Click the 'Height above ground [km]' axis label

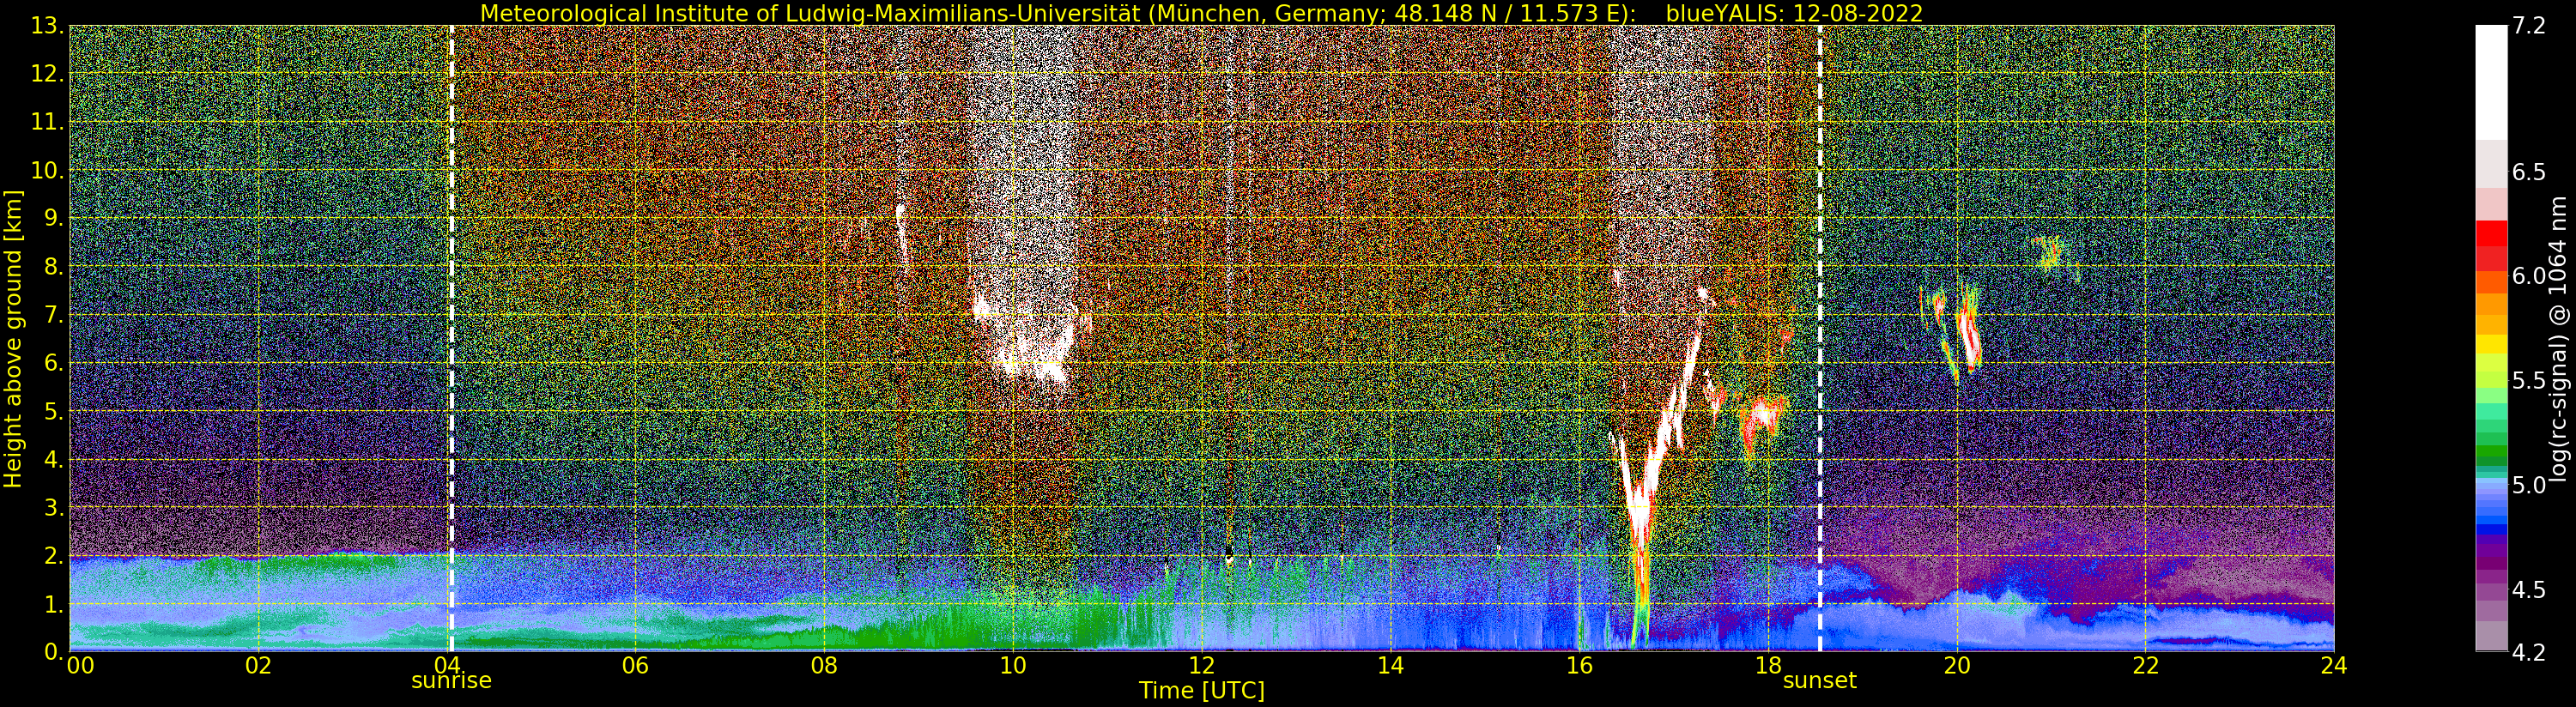click(x=13, y=338)
